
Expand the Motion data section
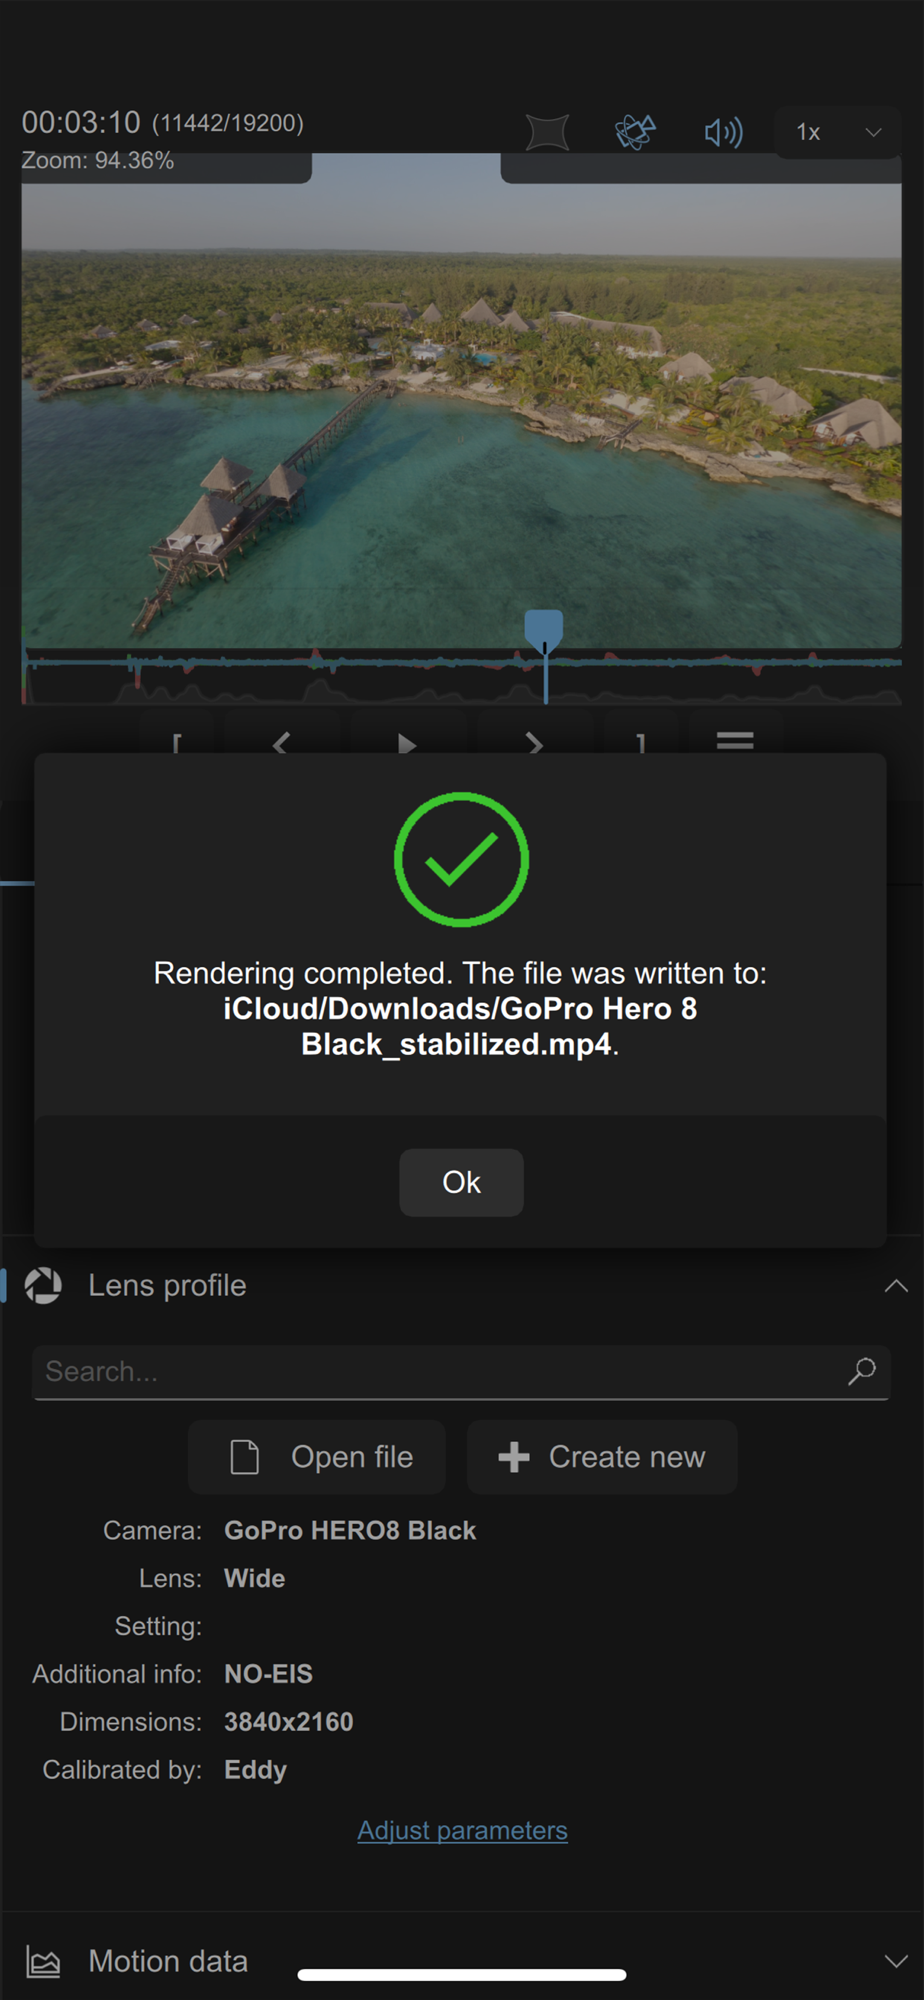[896, 1961]
